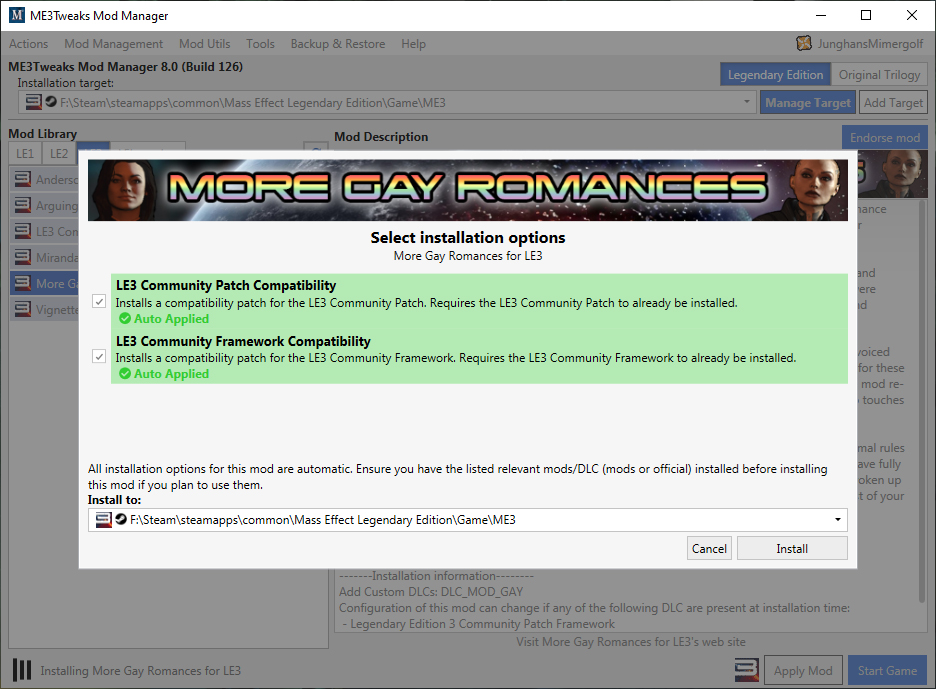The width and height of the screenshot is (936, 689).
Task: Click the 'Mod Description' heading
Action: coord(381,137)
